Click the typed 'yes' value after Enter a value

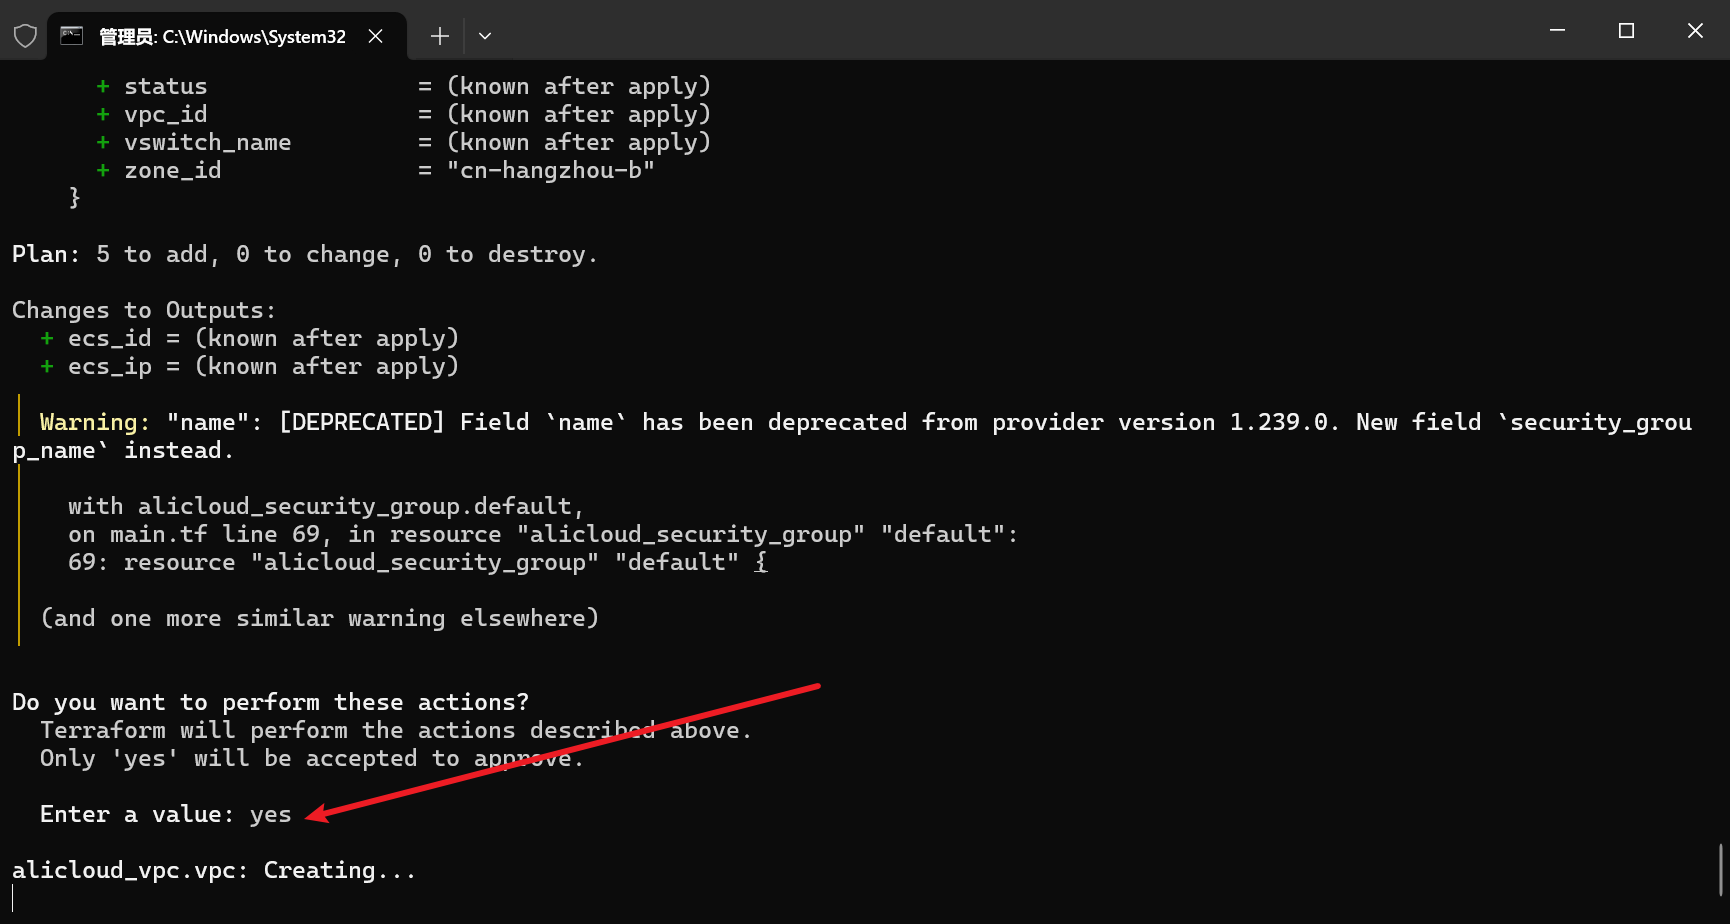[x=270, y=815]
